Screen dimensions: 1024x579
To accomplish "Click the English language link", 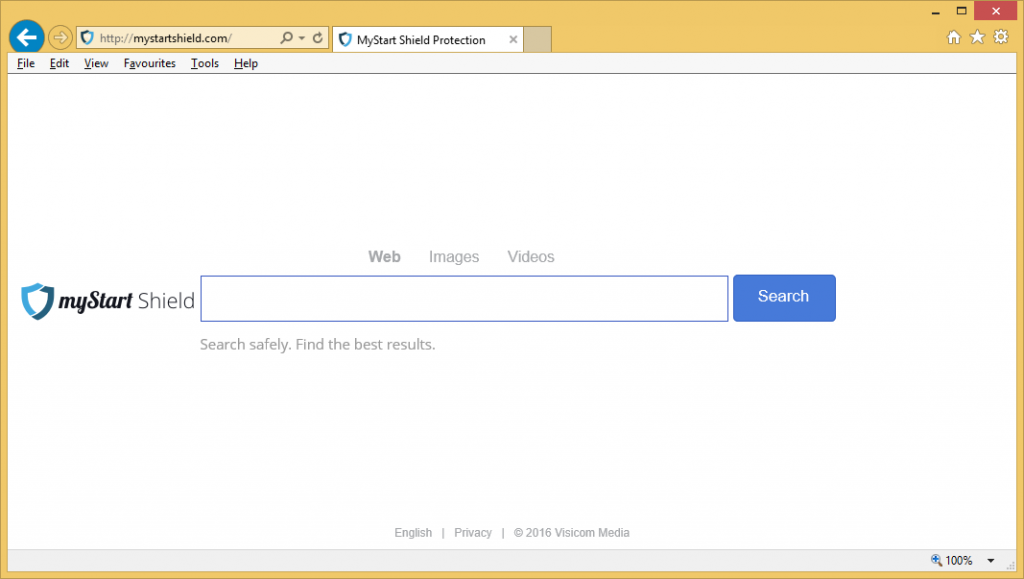I will 413,533.
